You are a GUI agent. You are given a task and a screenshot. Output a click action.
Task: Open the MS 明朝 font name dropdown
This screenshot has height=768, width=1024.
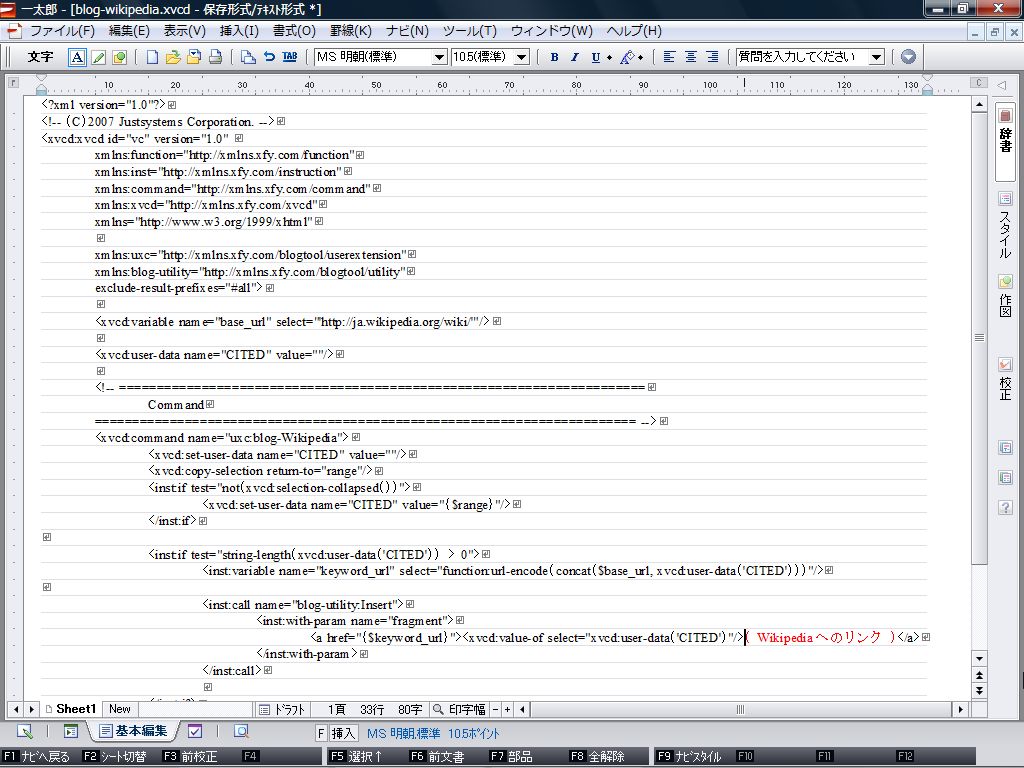(440, 57)
